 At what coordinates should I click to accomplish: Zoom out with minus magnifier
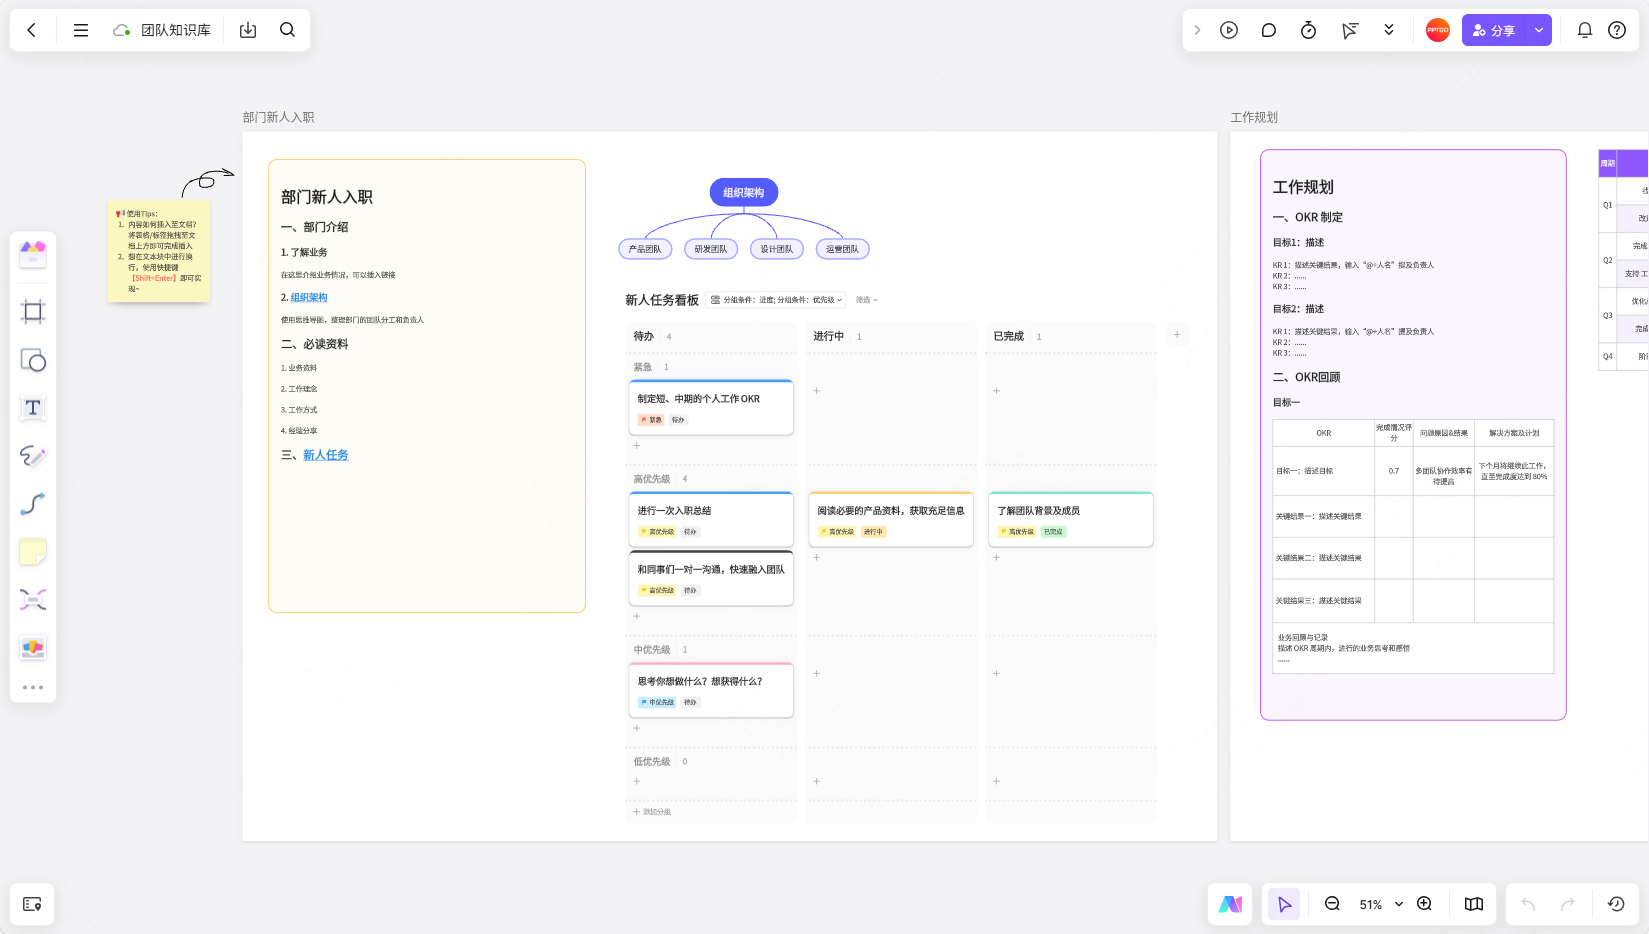[1332, 904]
